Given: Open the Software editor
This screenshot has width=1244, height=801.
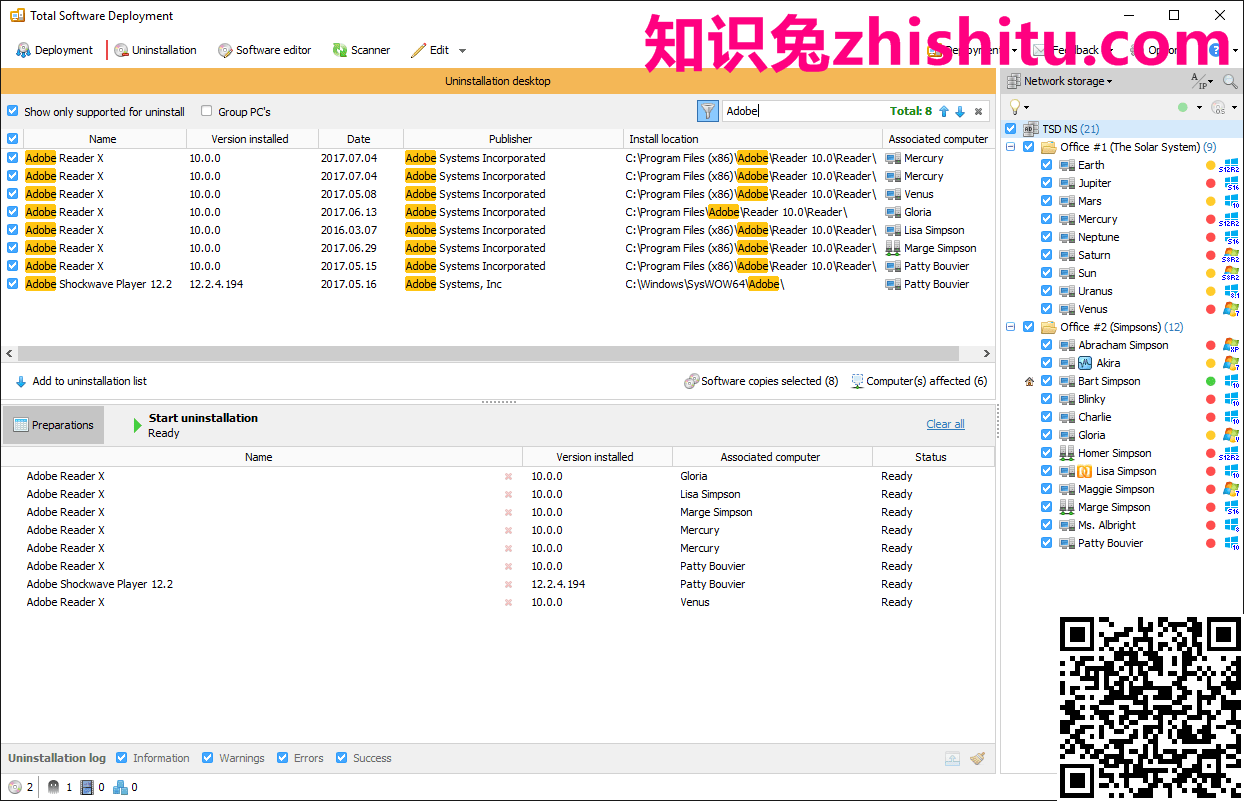Looking at the screenshot, I should 265,50.
